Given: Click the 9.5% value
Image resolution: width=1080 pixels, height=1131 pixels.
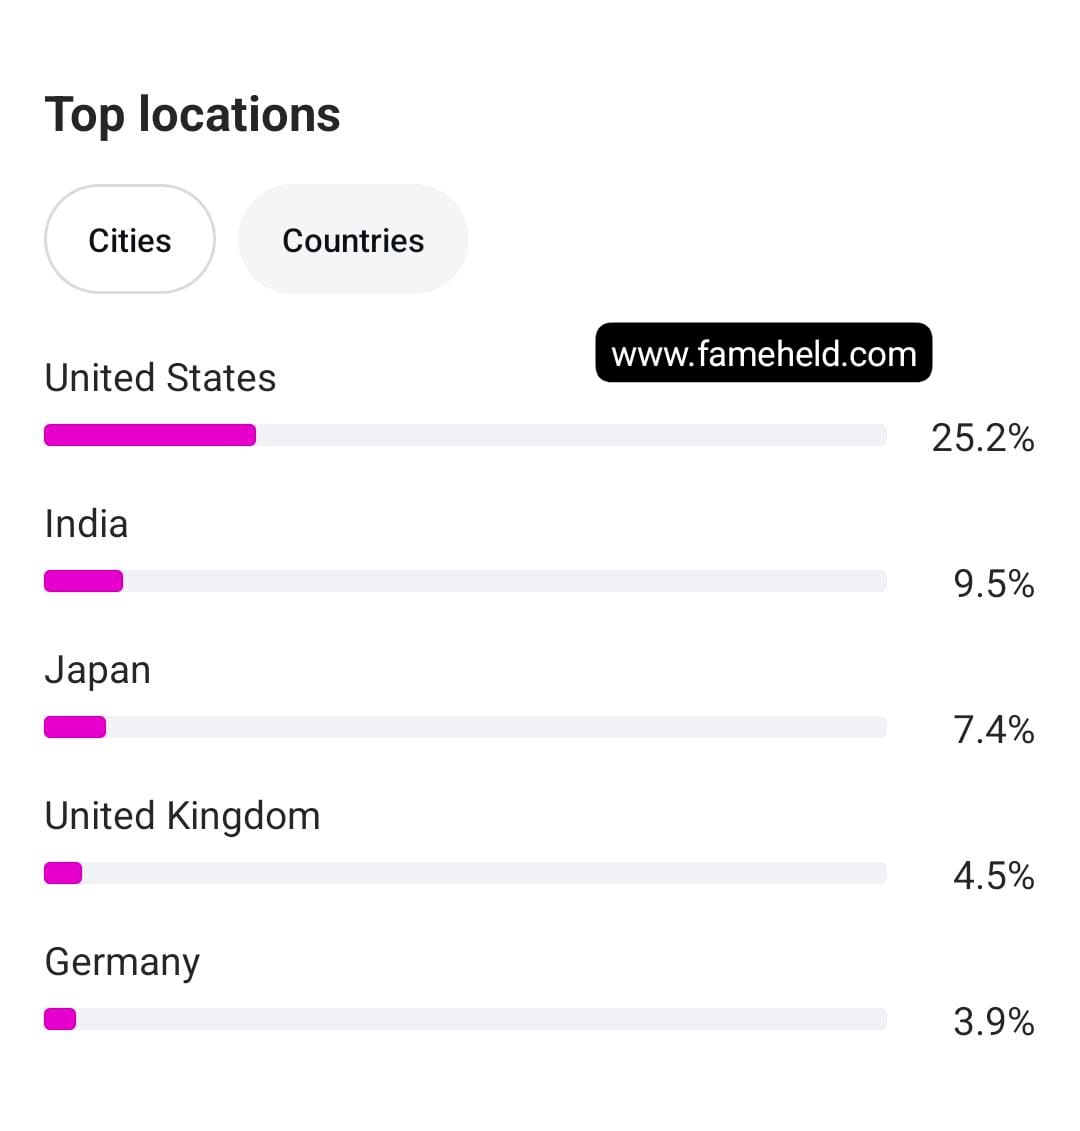Looking at the screenshot, I should coord(993,584).
